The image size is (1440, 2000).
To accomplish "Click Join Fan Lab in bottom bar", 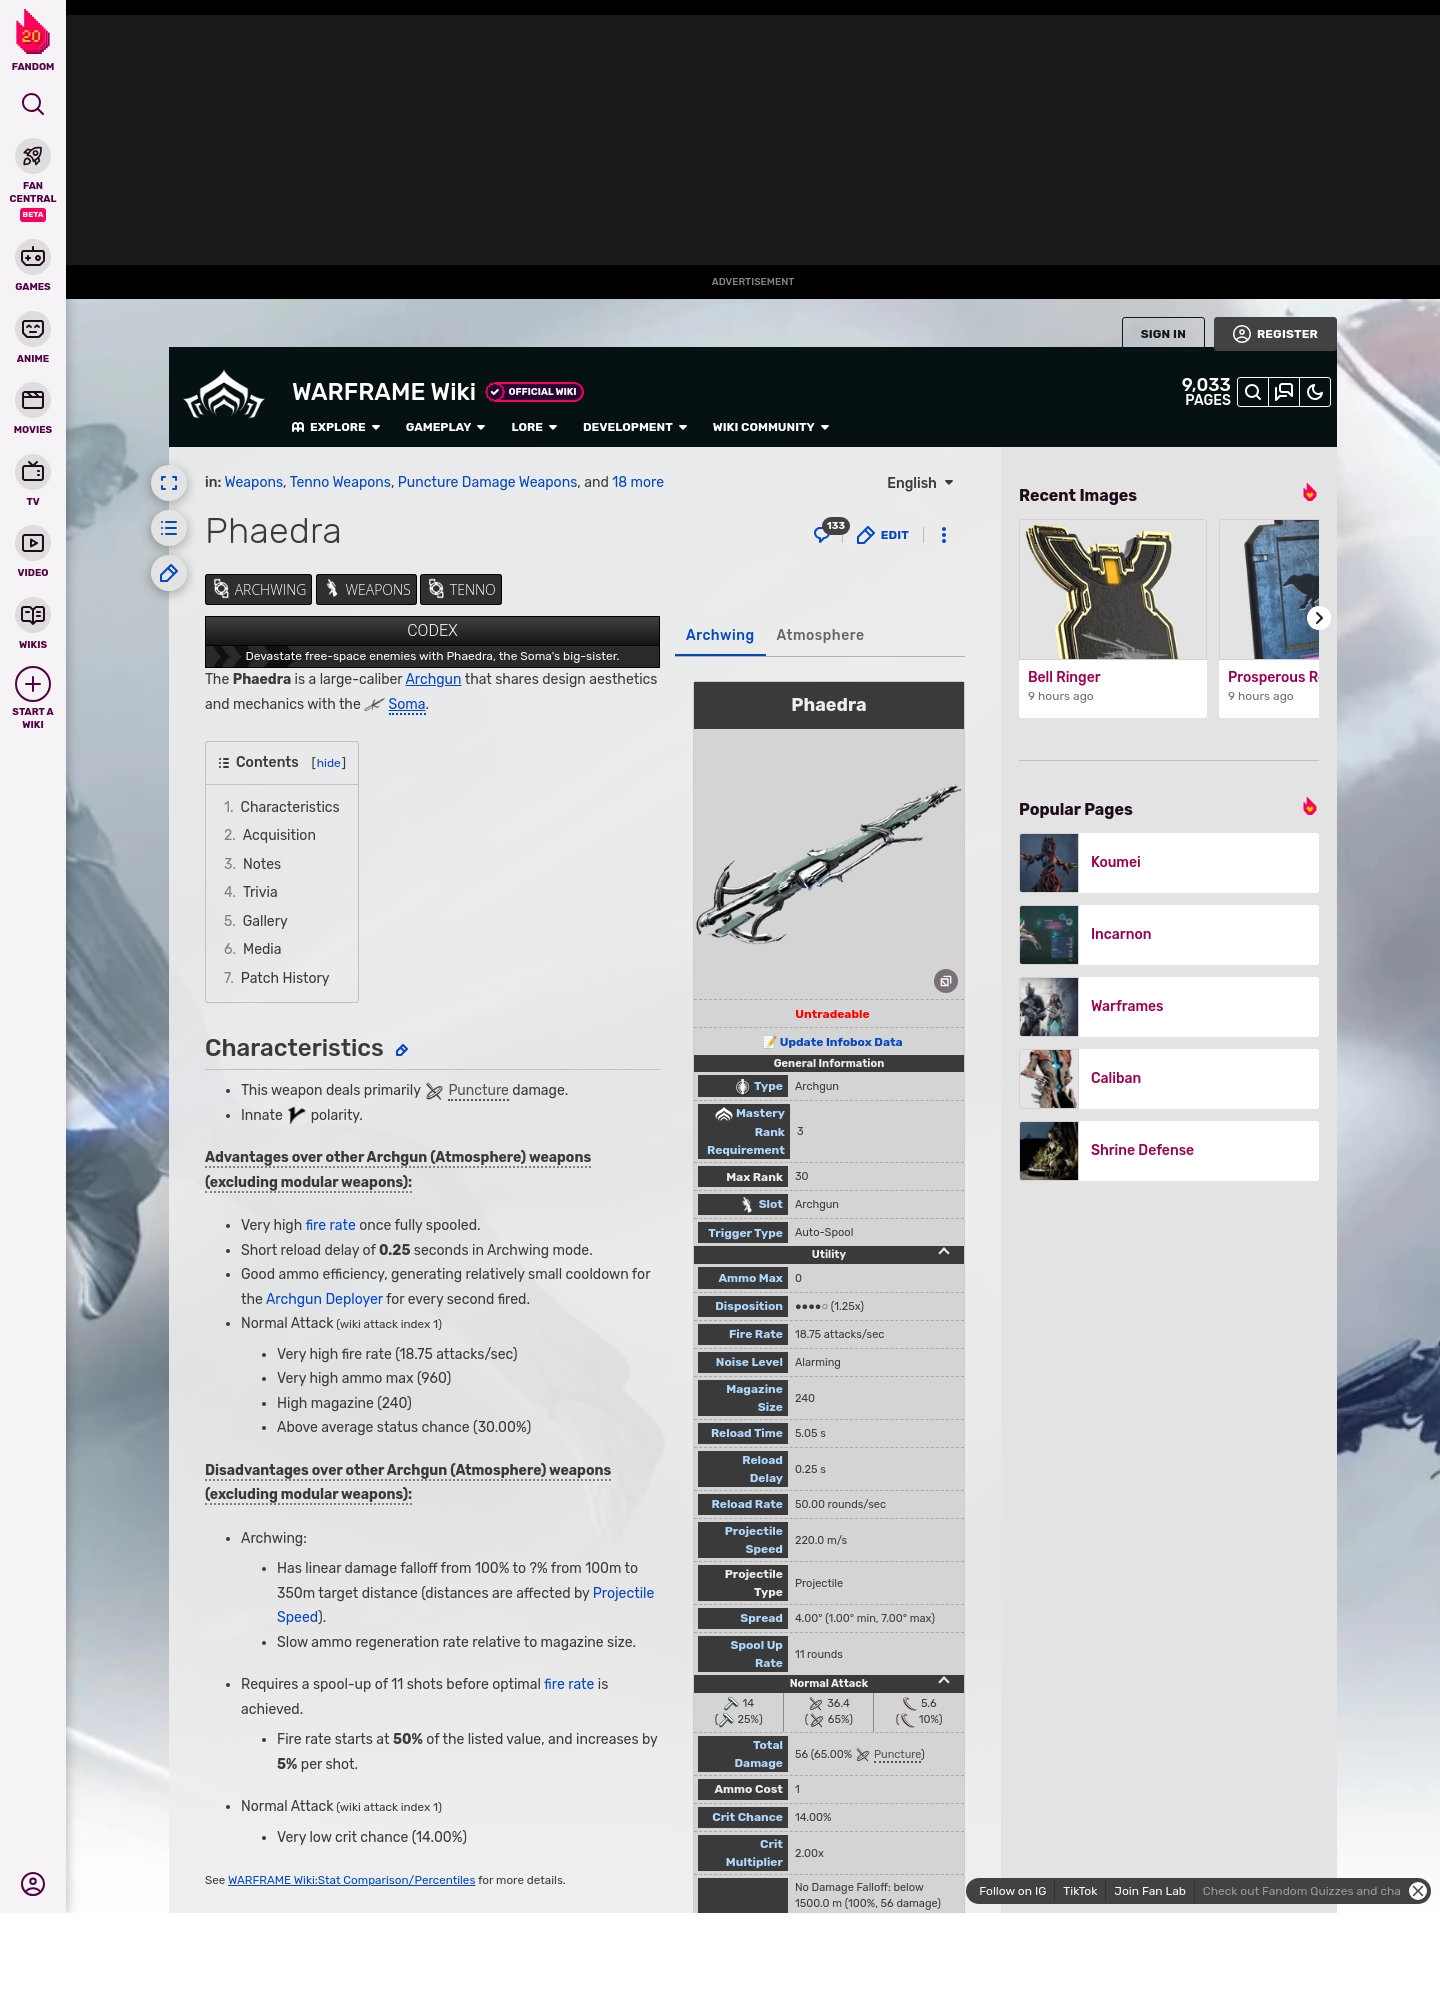I will tap(1150, 1891).
